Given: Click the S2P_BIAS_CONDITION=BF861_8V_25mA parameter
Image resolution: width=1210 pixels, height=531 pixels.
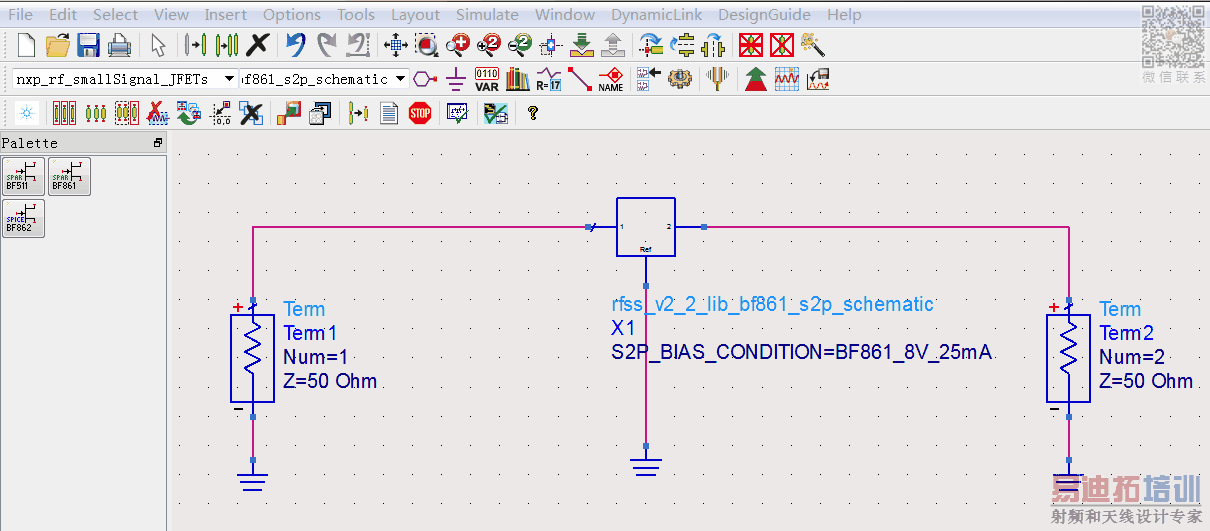Looking at the screenshot, I should [802, 352].
